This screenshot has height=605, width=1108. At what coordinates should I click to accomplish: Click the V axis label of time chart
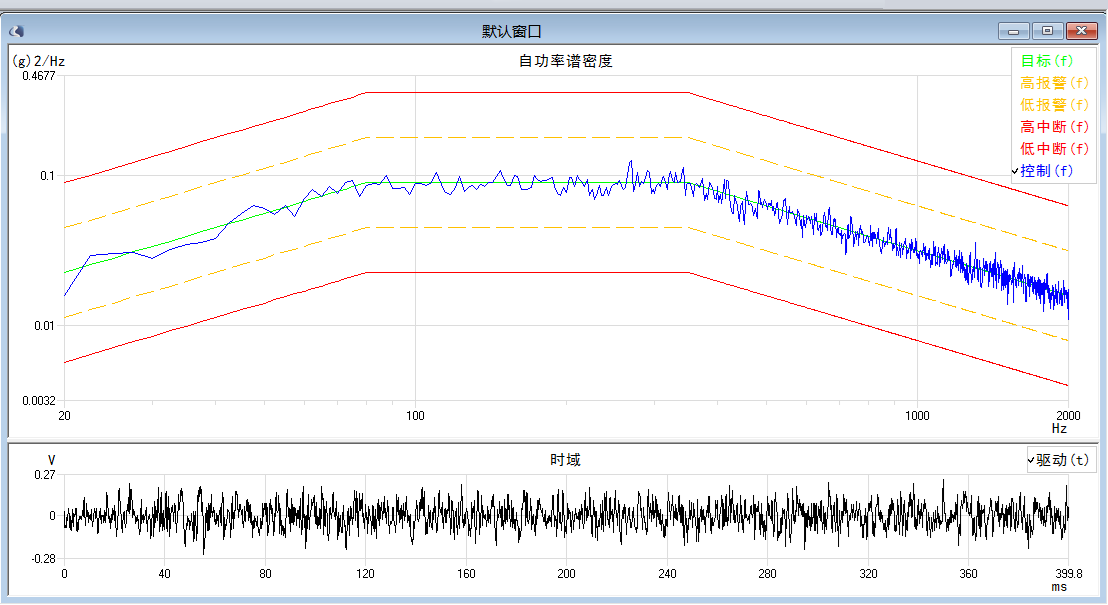52,460
